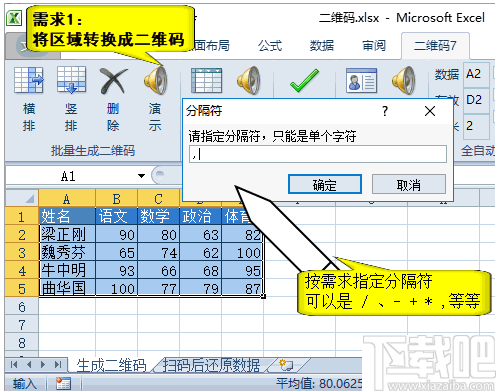Click the separator character input field
The width and height of the screenshot is (498, 391).
pos(318,154)
